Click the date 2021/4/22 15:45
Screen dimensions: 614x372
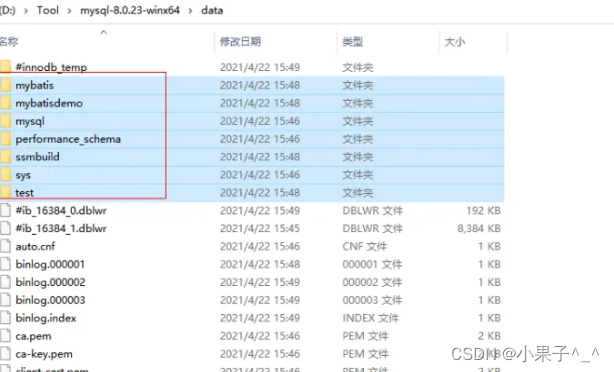click(260, 228)
